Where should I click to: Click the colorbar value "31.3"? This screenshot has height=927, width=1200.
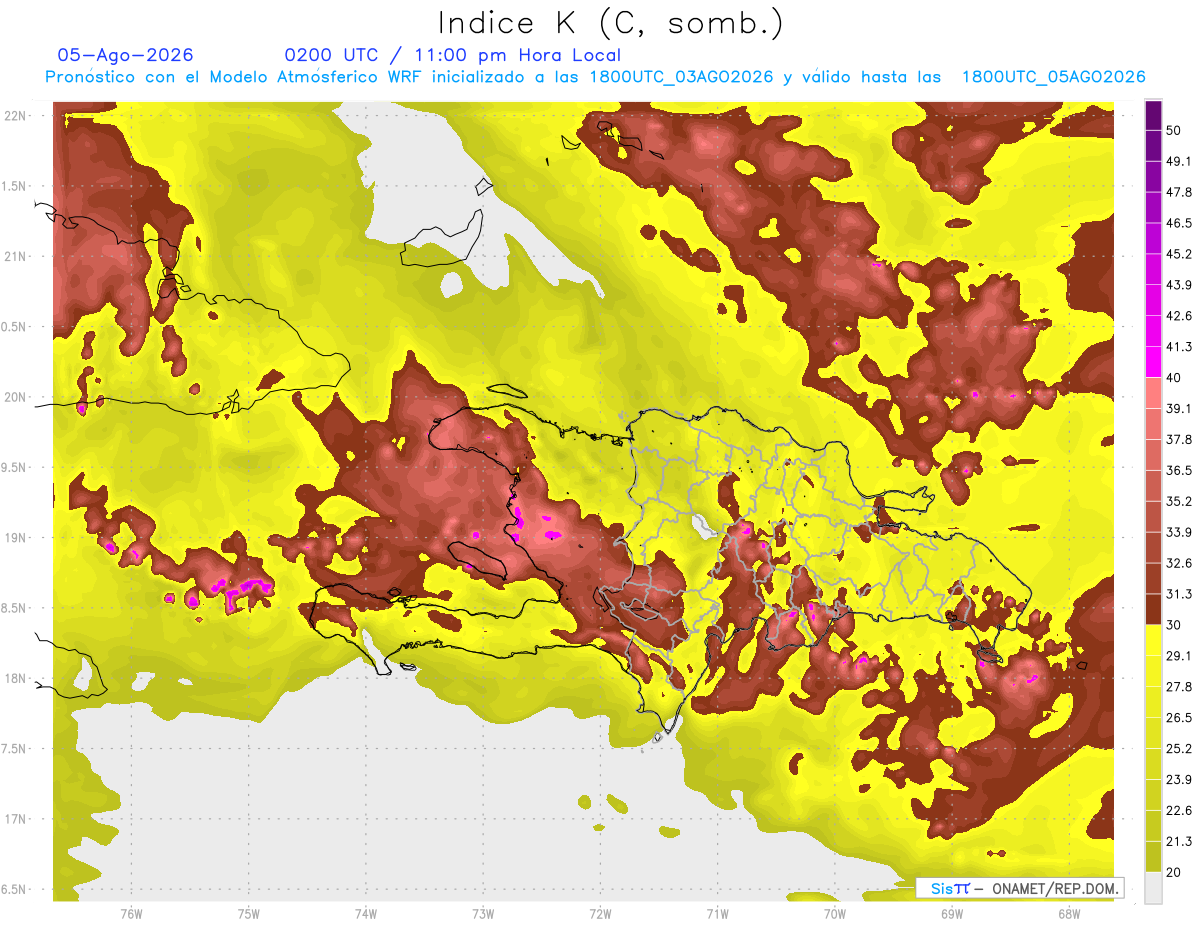(x=1178, y=594)
